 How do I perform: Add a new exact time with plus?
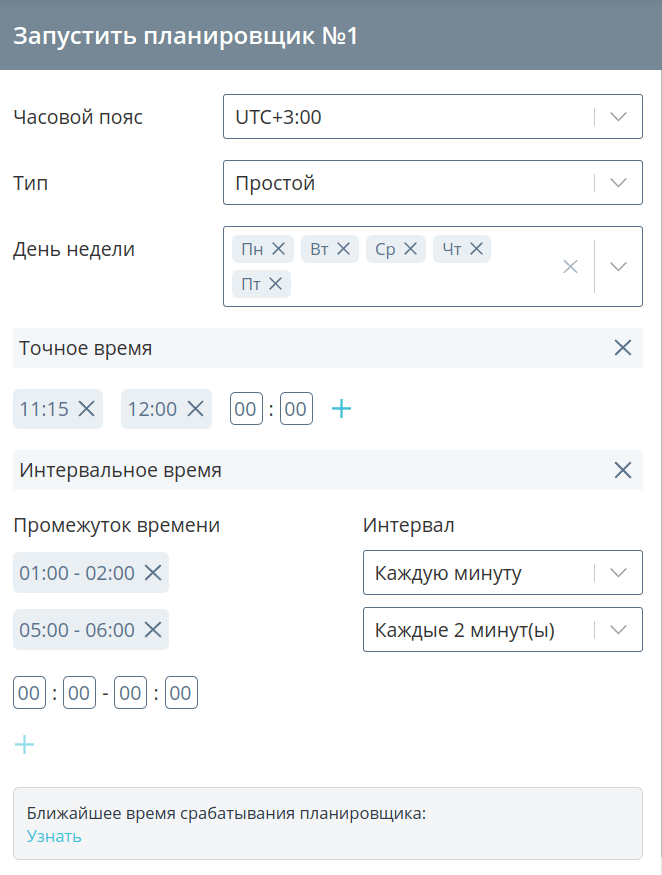(x=342, y=409)
